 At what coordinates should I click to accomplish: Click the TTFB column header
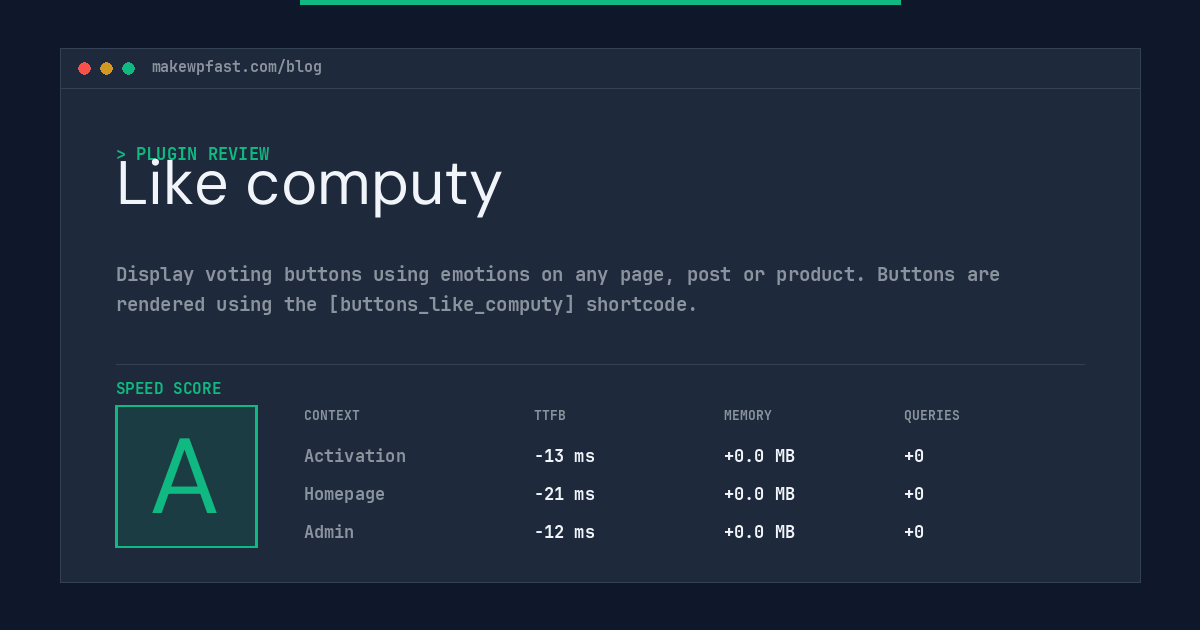[x=550, y=416]
